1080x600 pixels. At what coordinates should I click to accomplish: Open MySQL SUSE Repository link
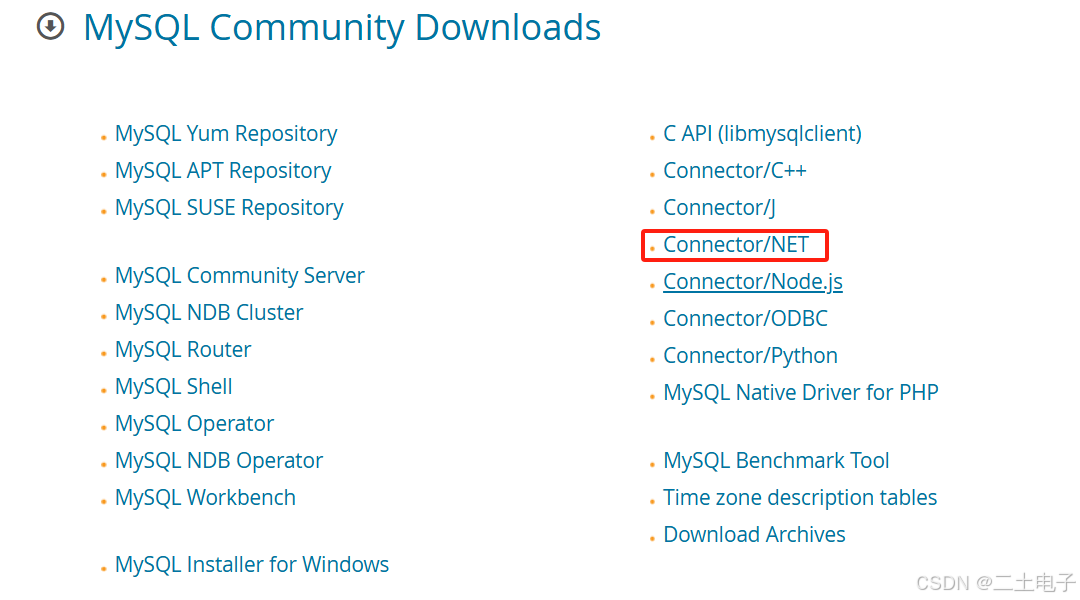pos(229,208)
